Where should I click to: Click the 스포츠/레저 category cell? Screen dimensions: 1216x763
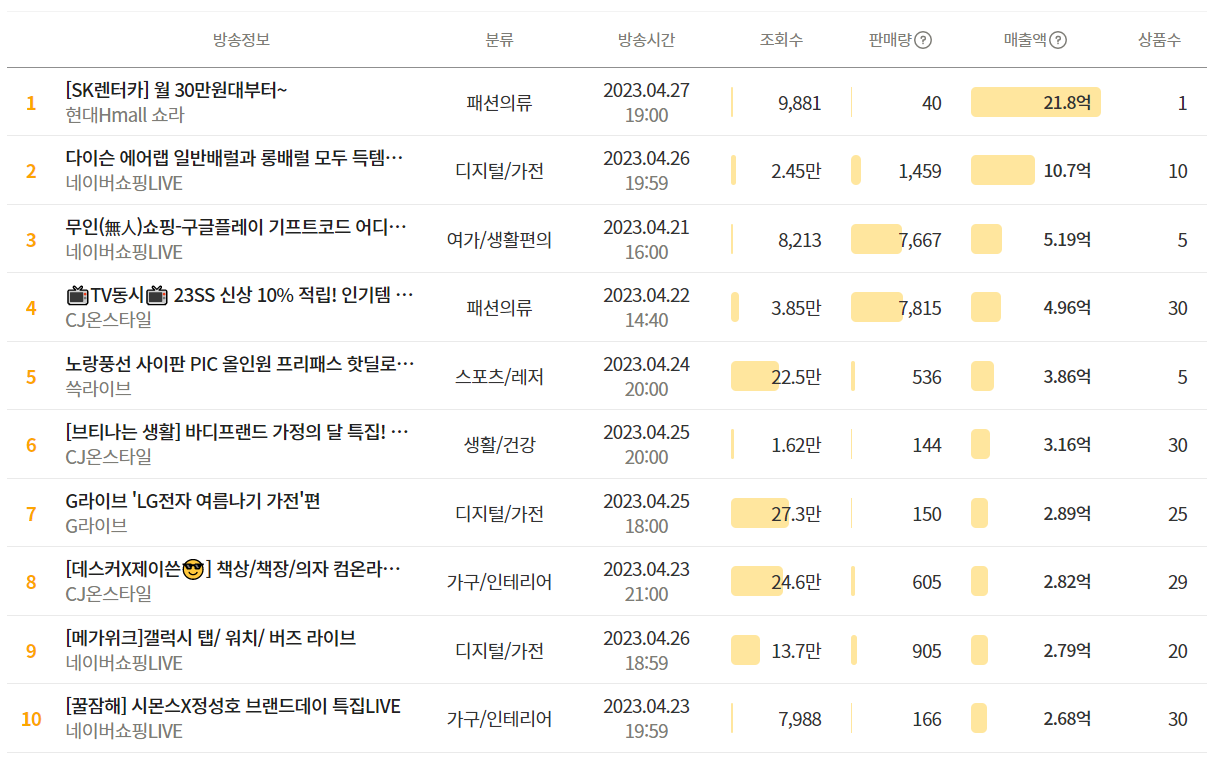pos(499,376)
